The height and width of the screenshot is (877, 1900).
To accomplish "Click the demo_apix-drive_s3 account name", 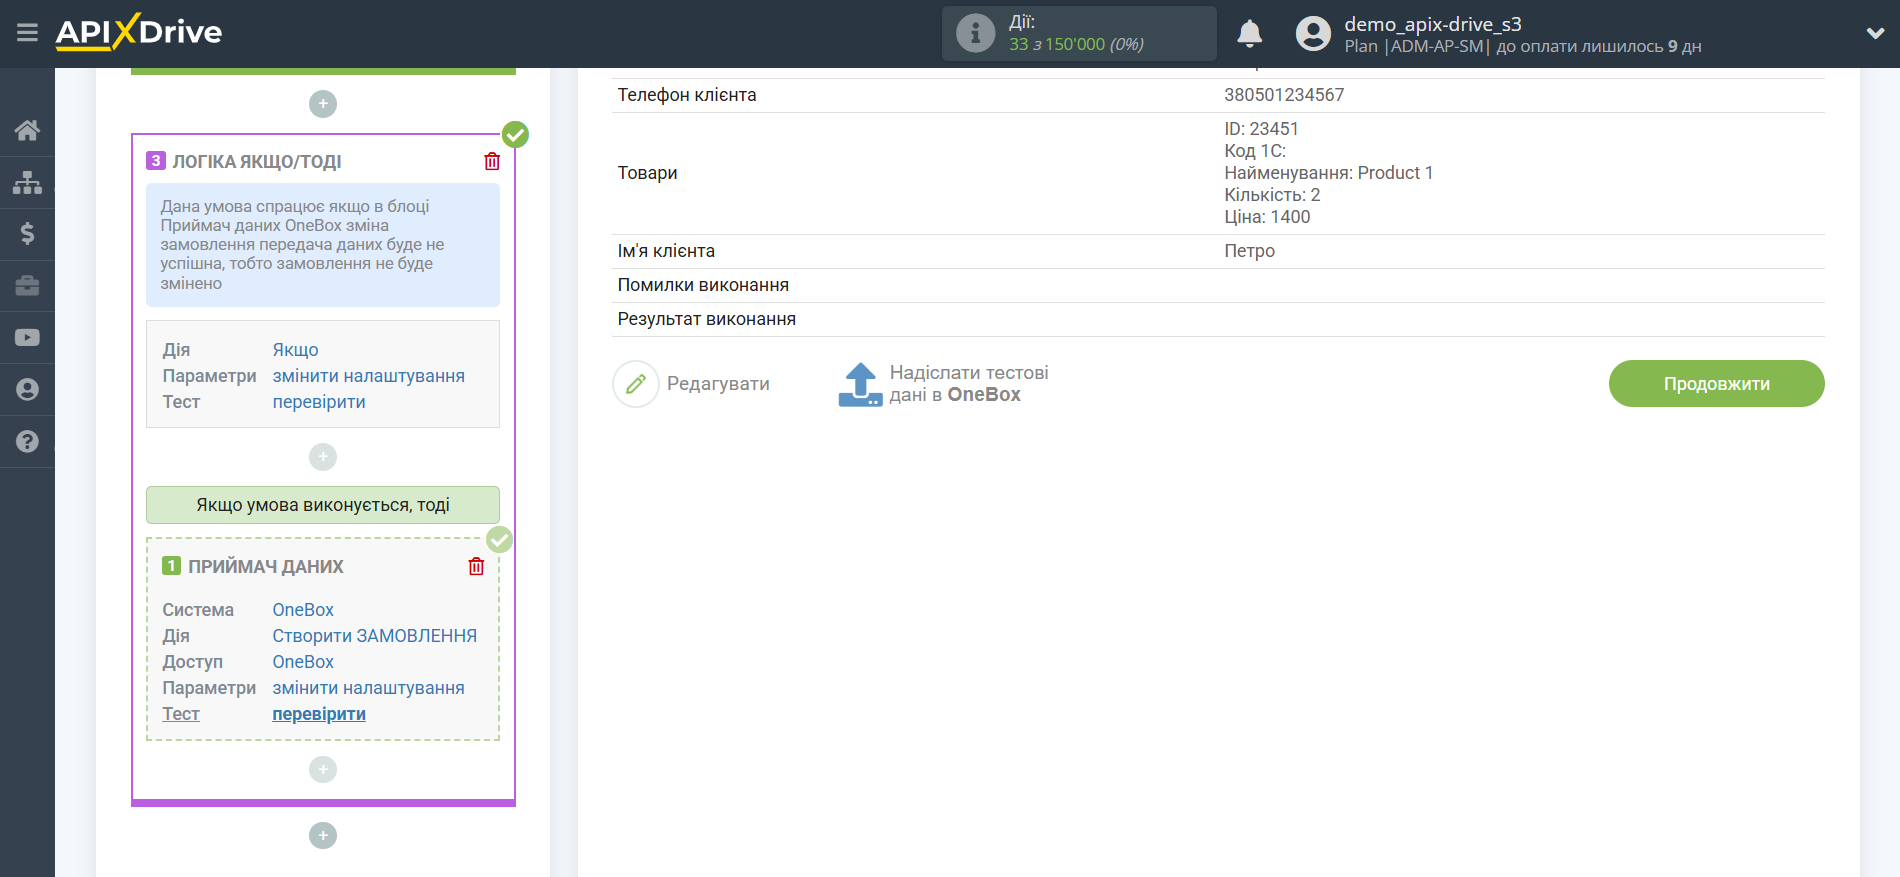I will pos(1432,24).
